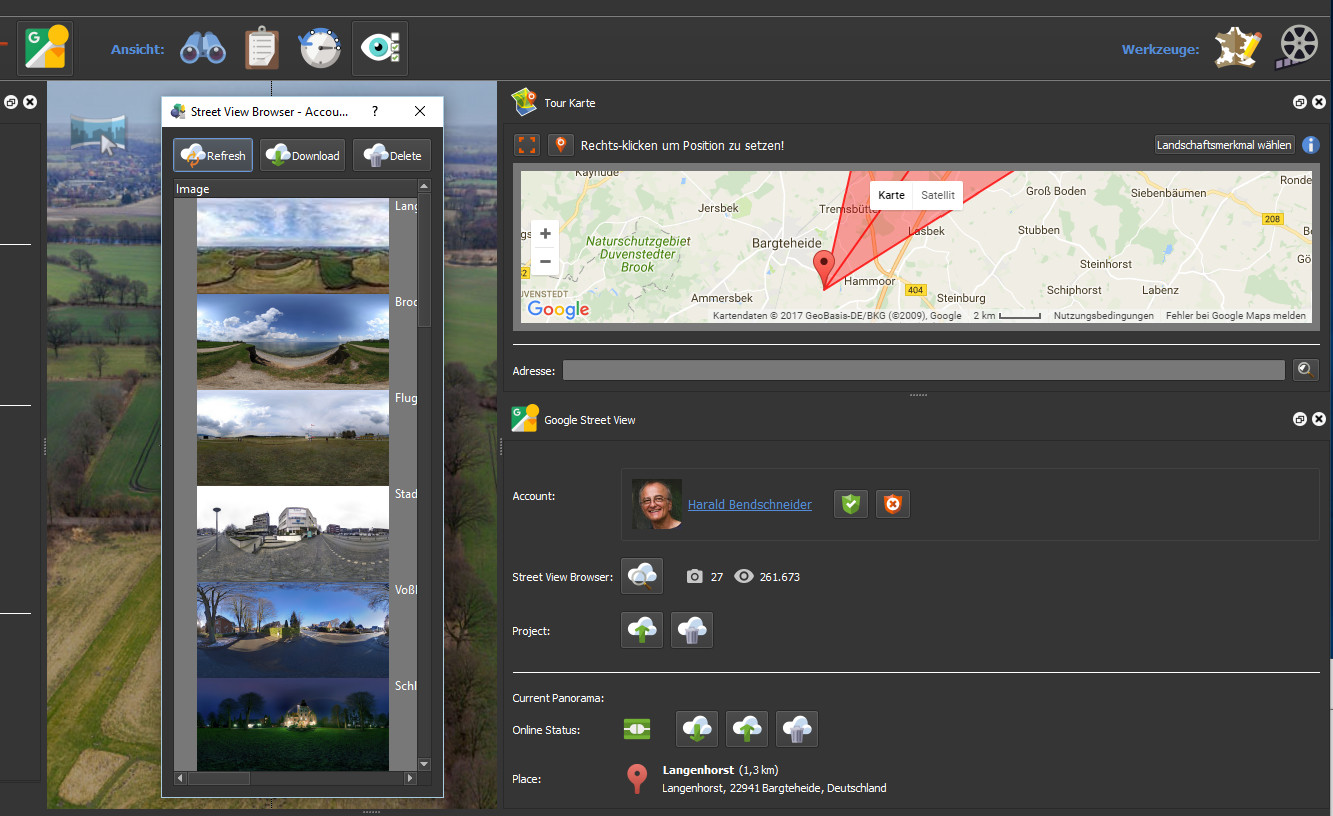
Task: Open the clipboard list view icon
Action: (x=262, y=48)
